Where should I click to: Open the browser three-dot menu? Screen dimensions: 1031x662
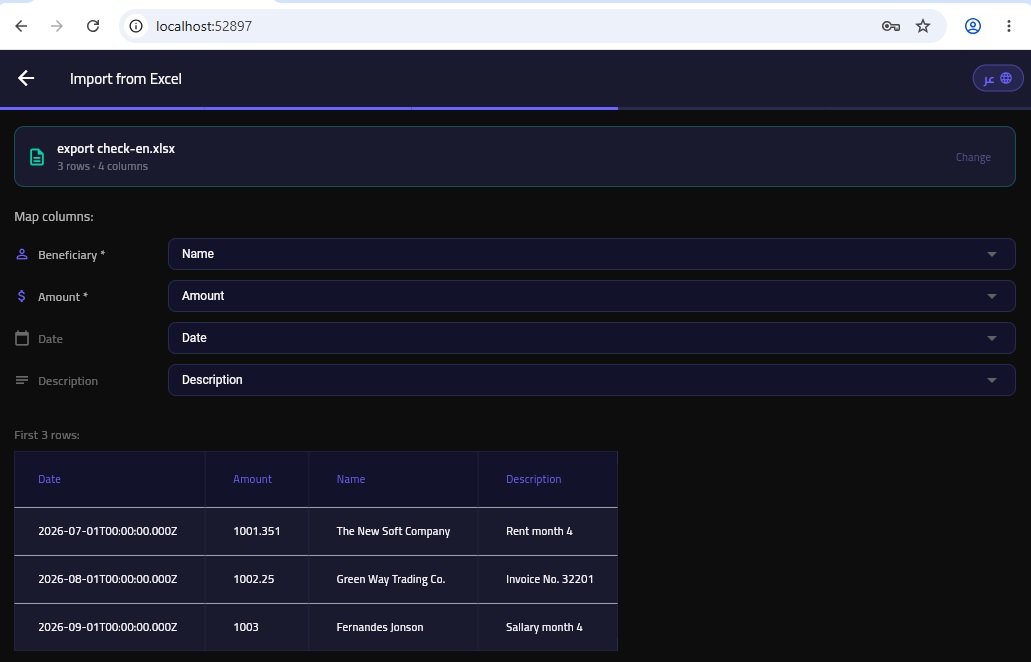[1009, 26]
